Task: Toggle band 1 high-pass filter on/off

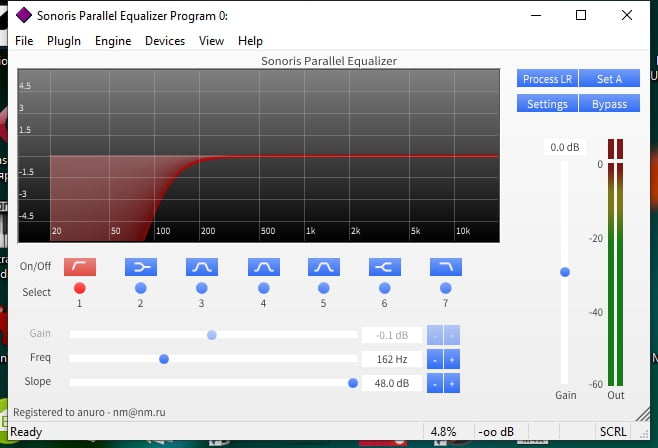Action: [80, 267]
